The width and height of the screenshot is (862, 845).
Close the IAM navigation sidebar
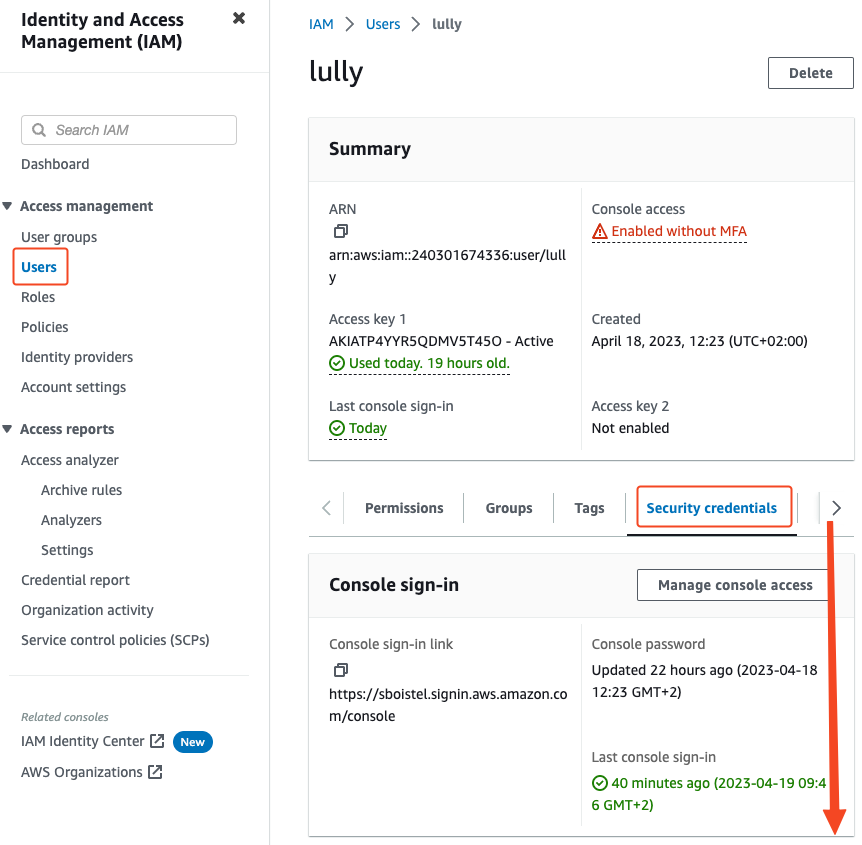(x=239, y=18)
